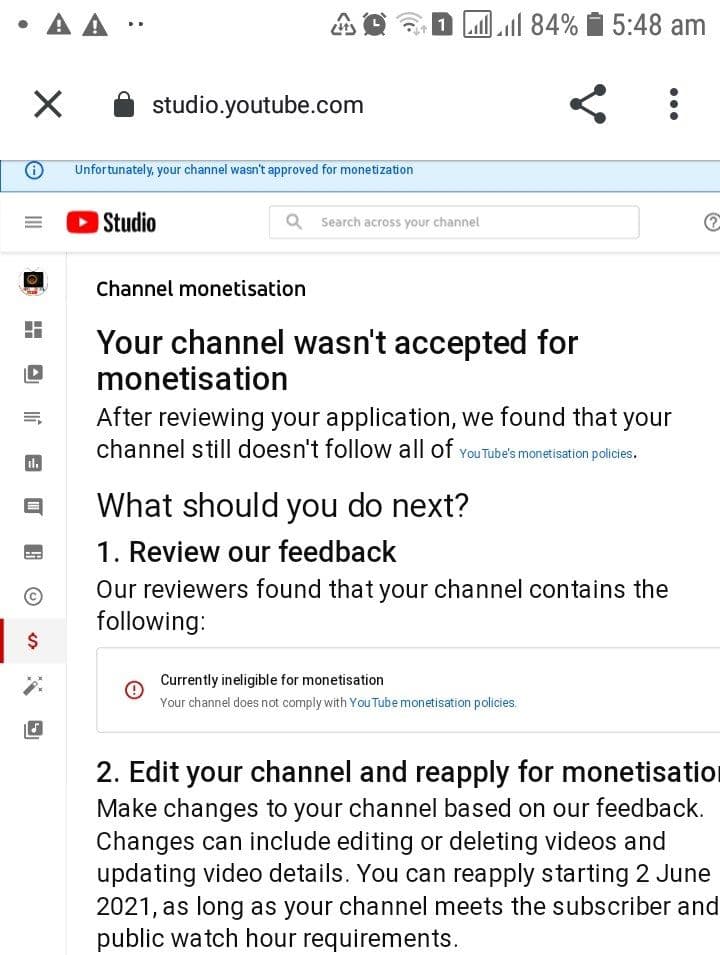Viewport: 720px width, 955px height.
Task: Click the YouTube Studio logo
Action: click(x=111, y=222)
